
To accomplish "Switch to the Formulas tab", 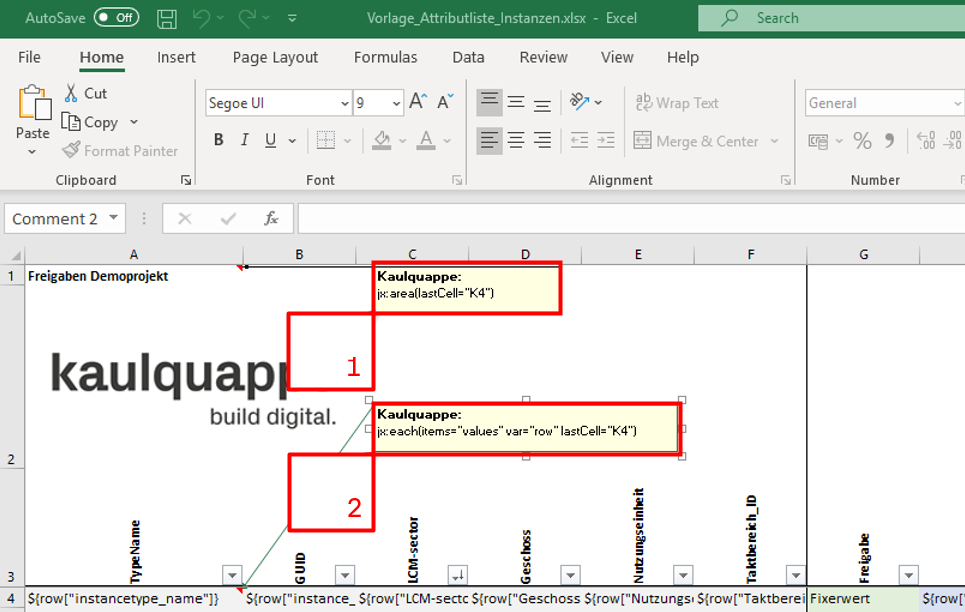I will pyautogui.click(x=385, y=57).
